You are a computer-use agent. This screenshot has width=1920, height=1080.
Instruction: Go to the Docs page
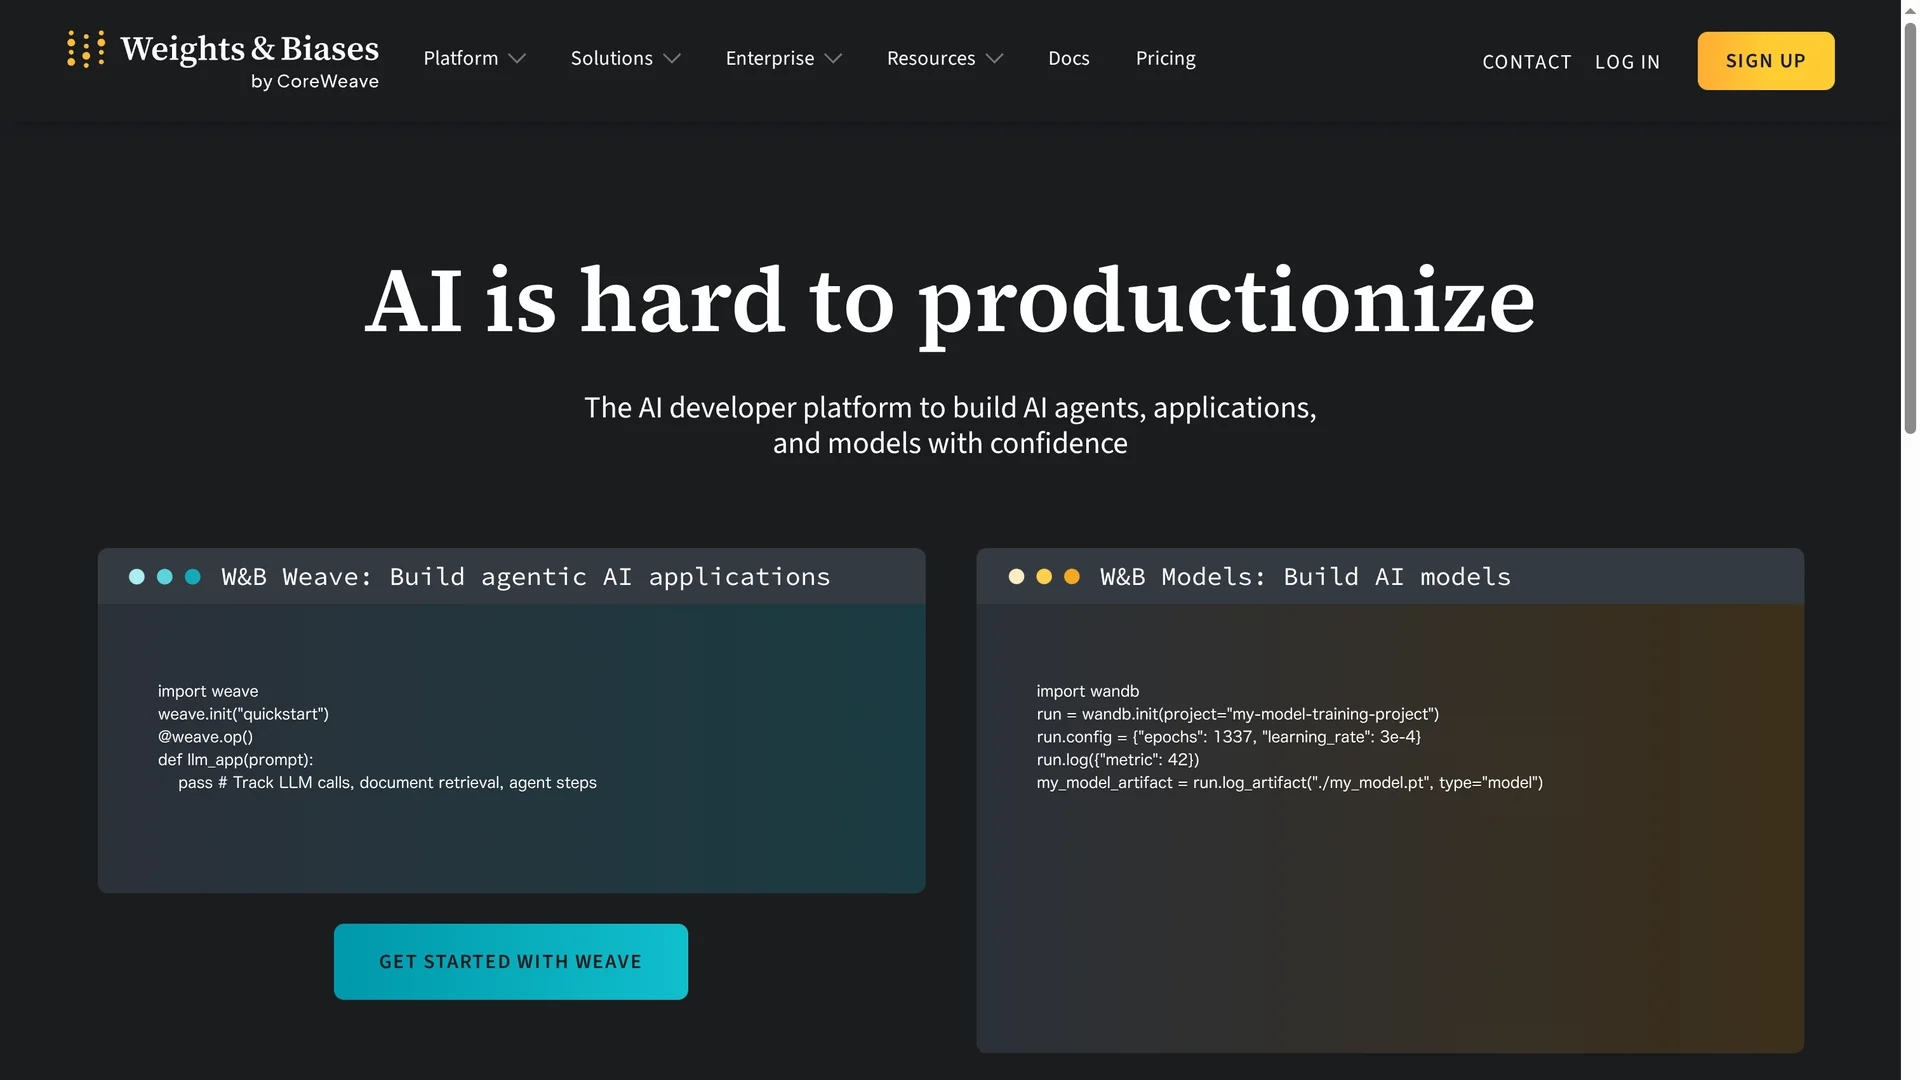pos(1068,58)
